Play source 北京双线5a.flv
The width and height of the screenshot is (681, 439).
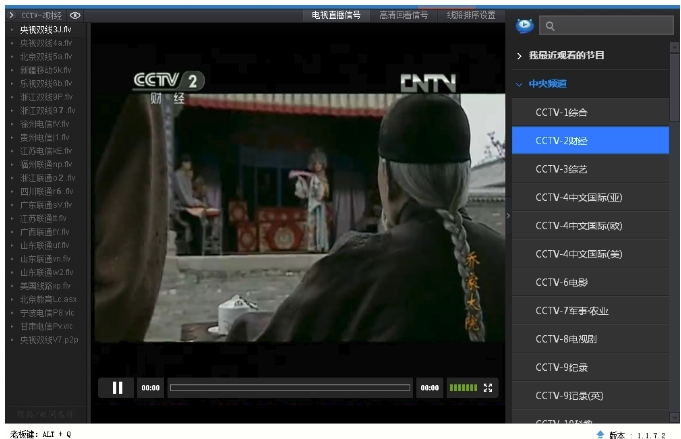pos(46,56)
